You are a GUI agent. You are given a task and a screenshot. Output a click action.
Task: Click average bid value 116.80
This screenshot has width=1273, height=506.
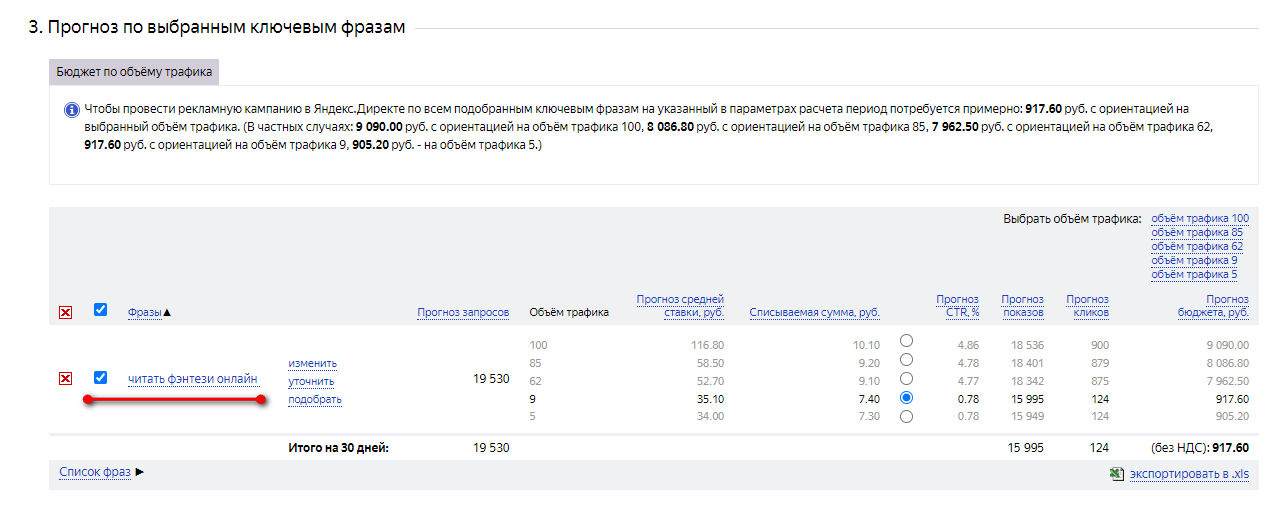[707, 345]
